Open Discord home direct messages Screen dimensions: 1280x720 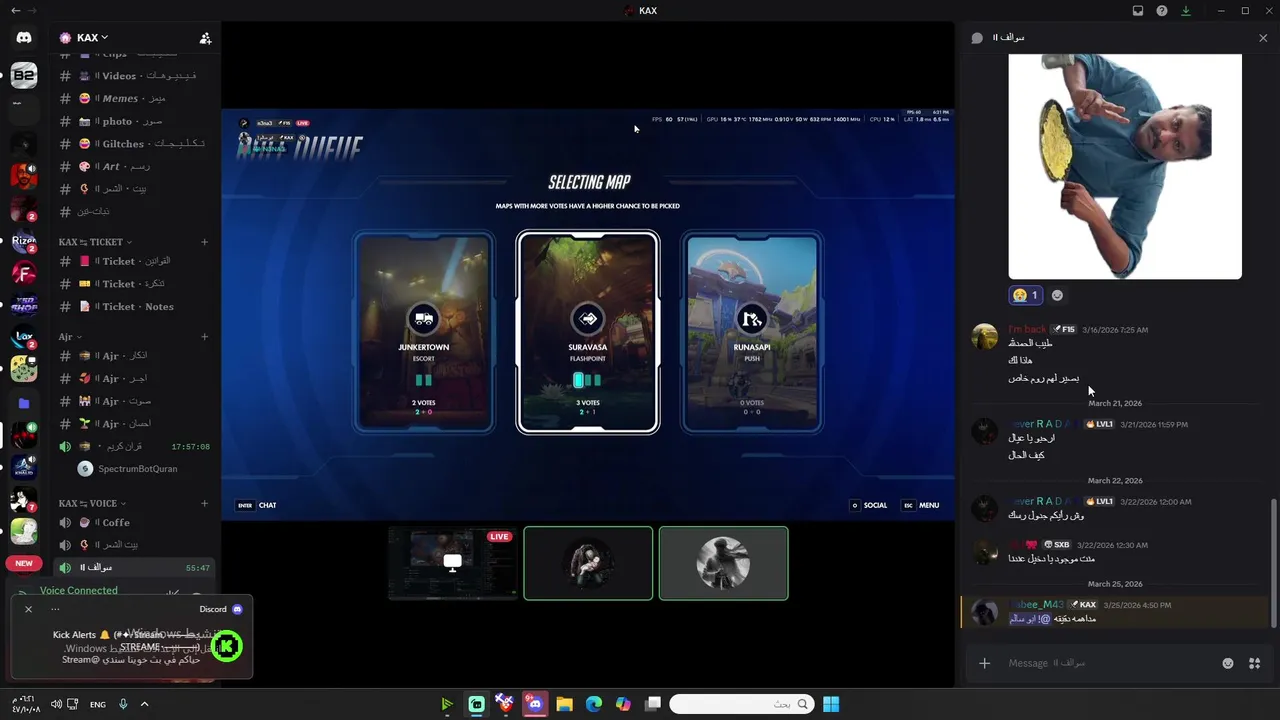click(x=24, y=38)
